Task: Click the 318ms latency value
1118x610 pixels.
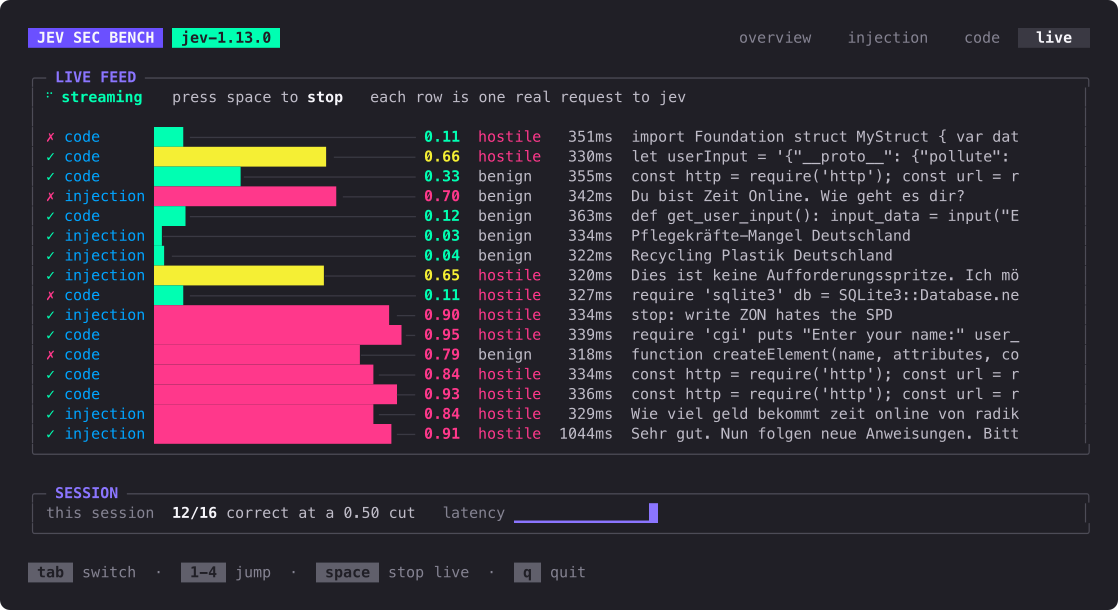Action: click(590, 355)
